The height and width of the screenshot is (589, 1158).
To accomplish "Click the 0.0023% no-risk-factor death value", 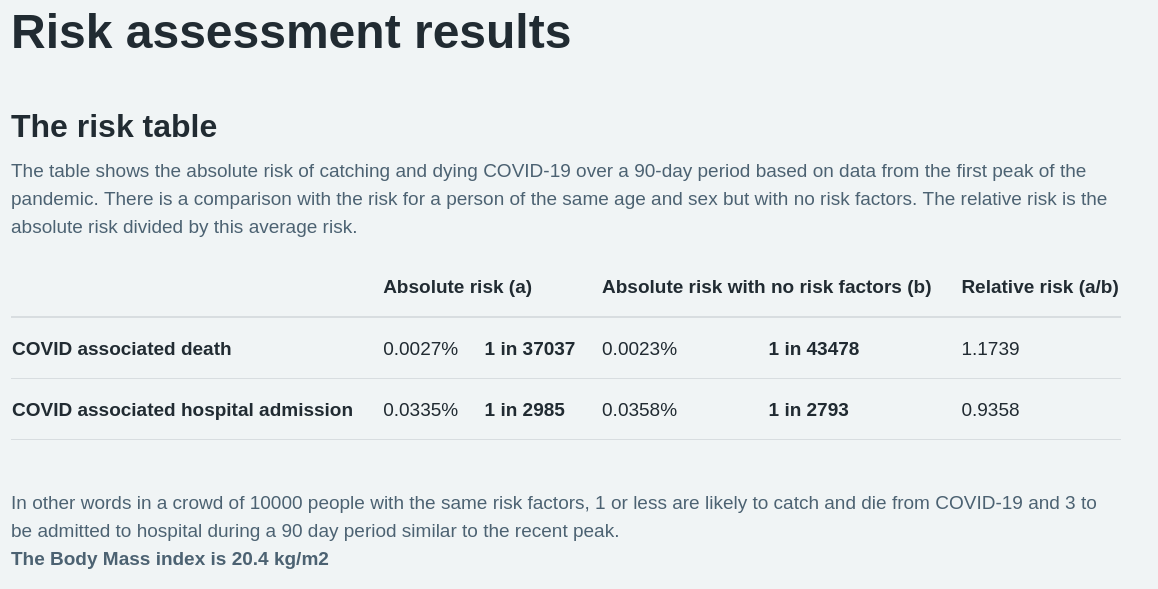I will [x=639, y=349].
